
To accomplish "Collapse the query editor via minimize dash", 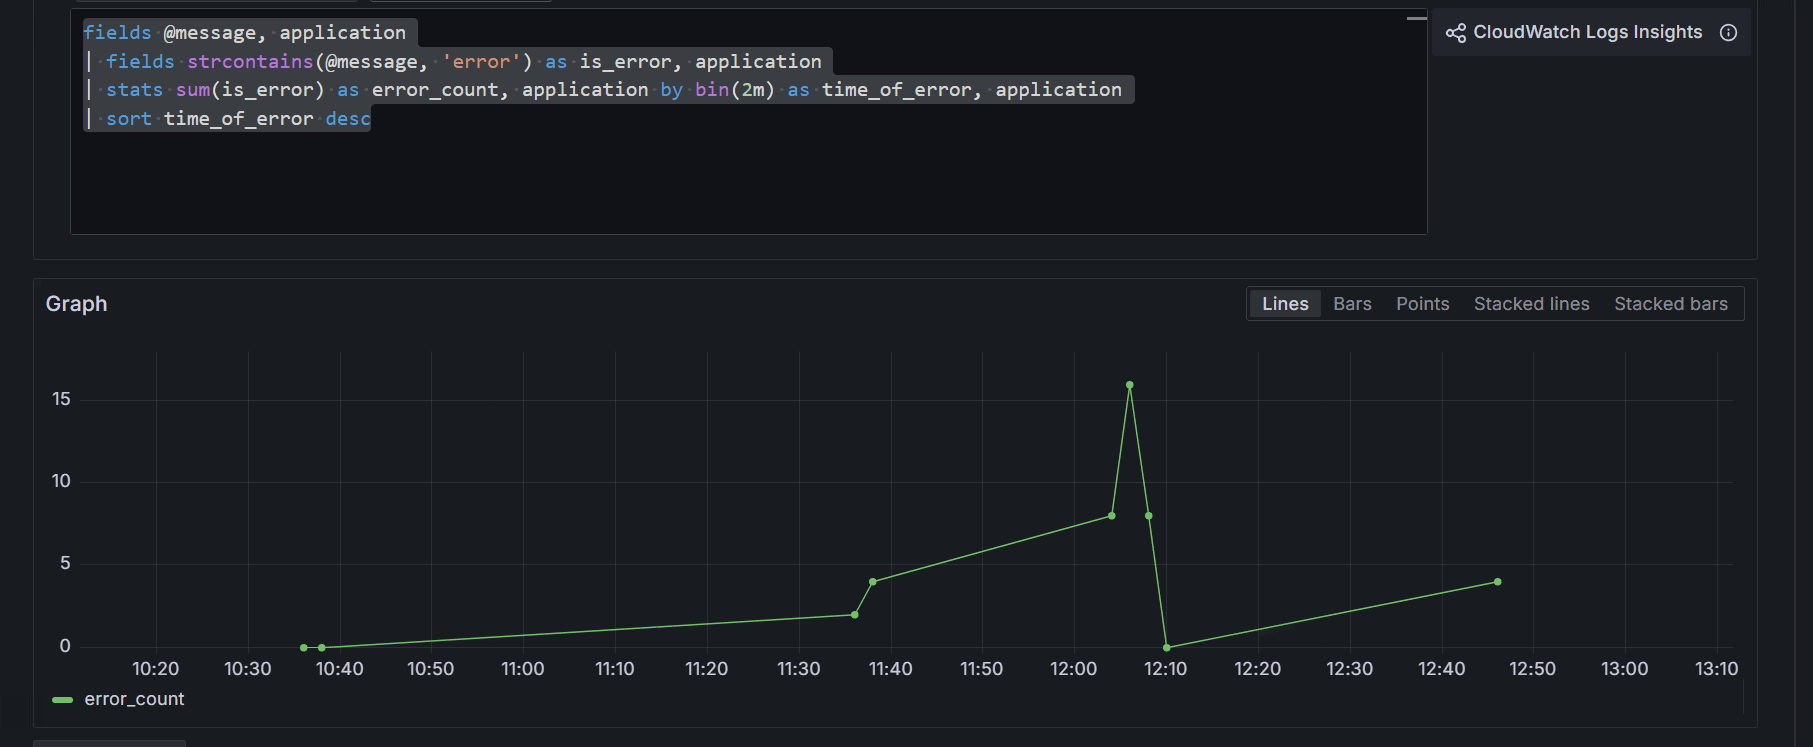I will (1416, 18).
